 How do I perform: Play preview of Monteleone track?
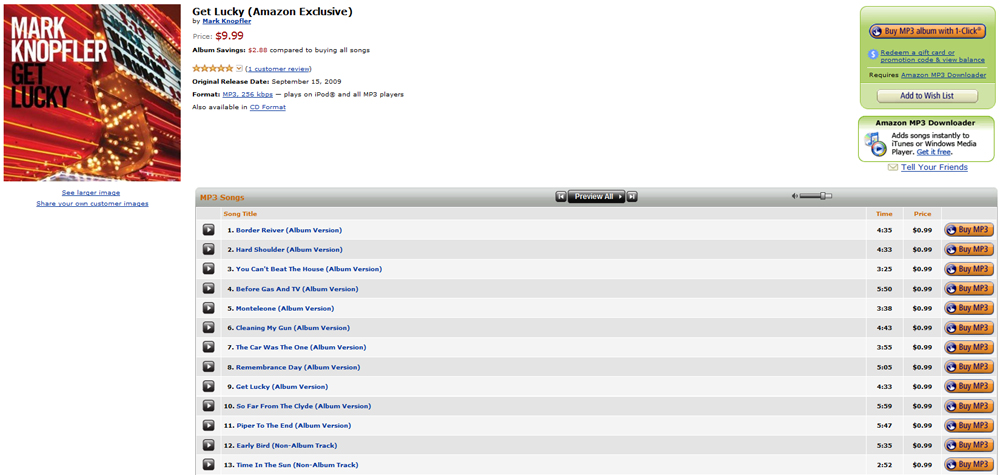209,308
